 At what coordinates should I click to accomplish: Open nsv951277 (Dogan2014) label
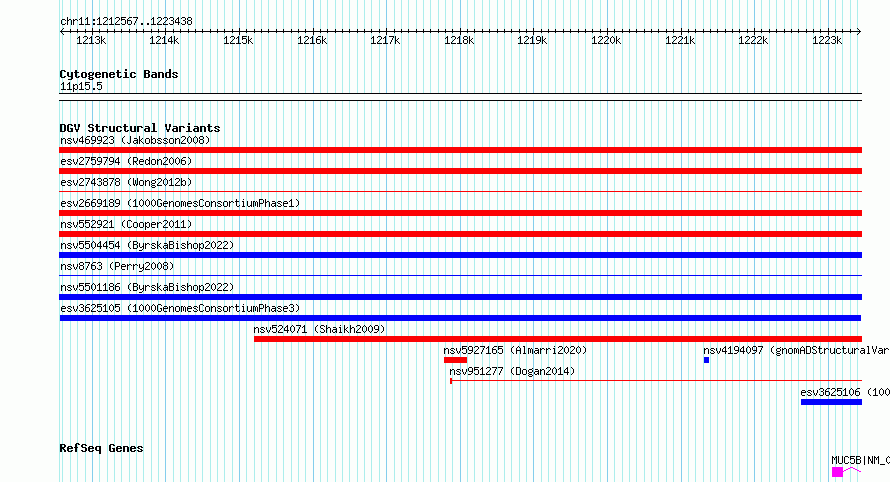[x=512, y=371]
